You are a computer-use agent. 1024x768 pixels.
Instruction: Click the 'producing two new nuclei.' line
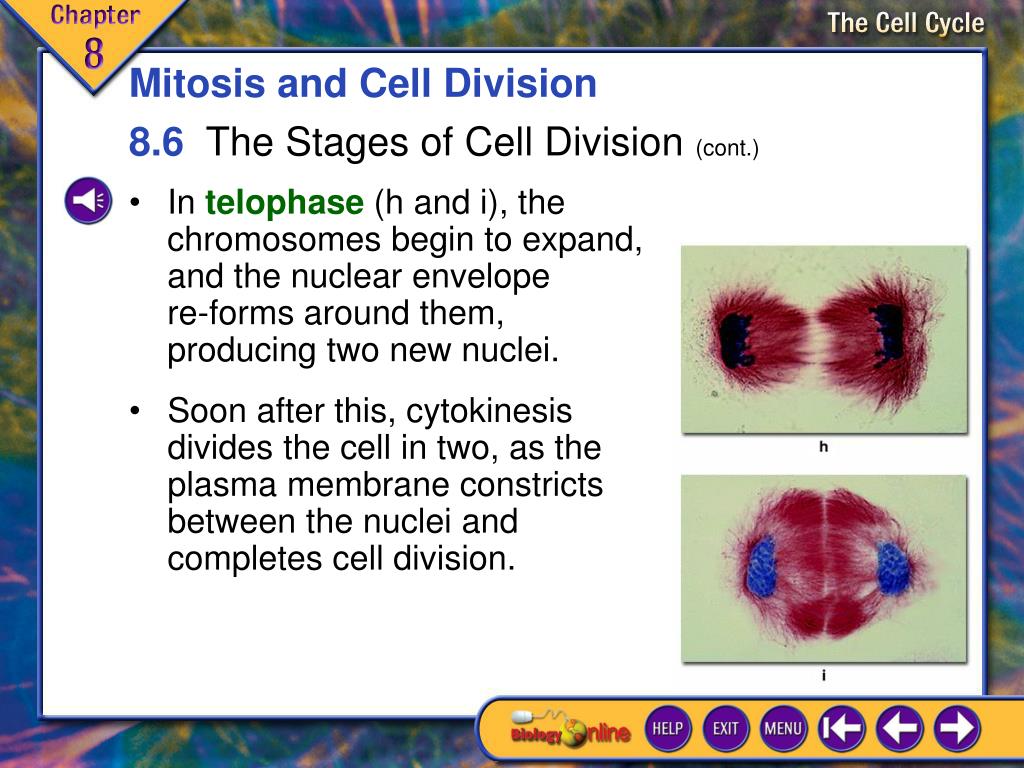point(363,350)
